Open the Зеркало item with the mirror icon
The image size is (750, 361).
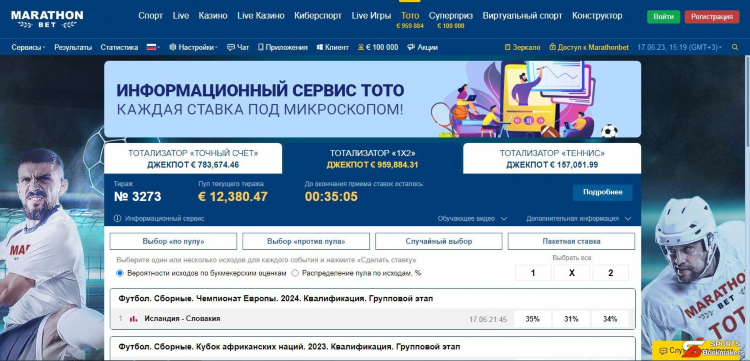click(x=522, y=47)
